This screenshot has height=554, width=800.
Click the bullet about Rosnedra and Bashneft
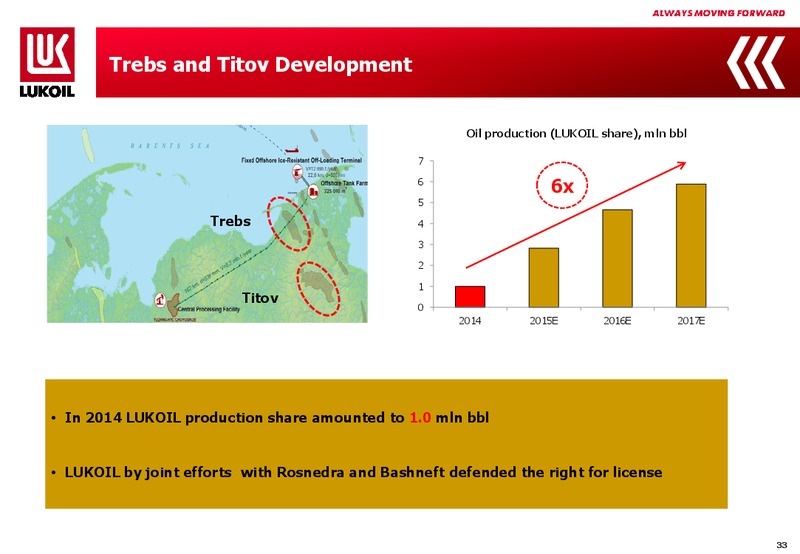click(x=363, y=472)
